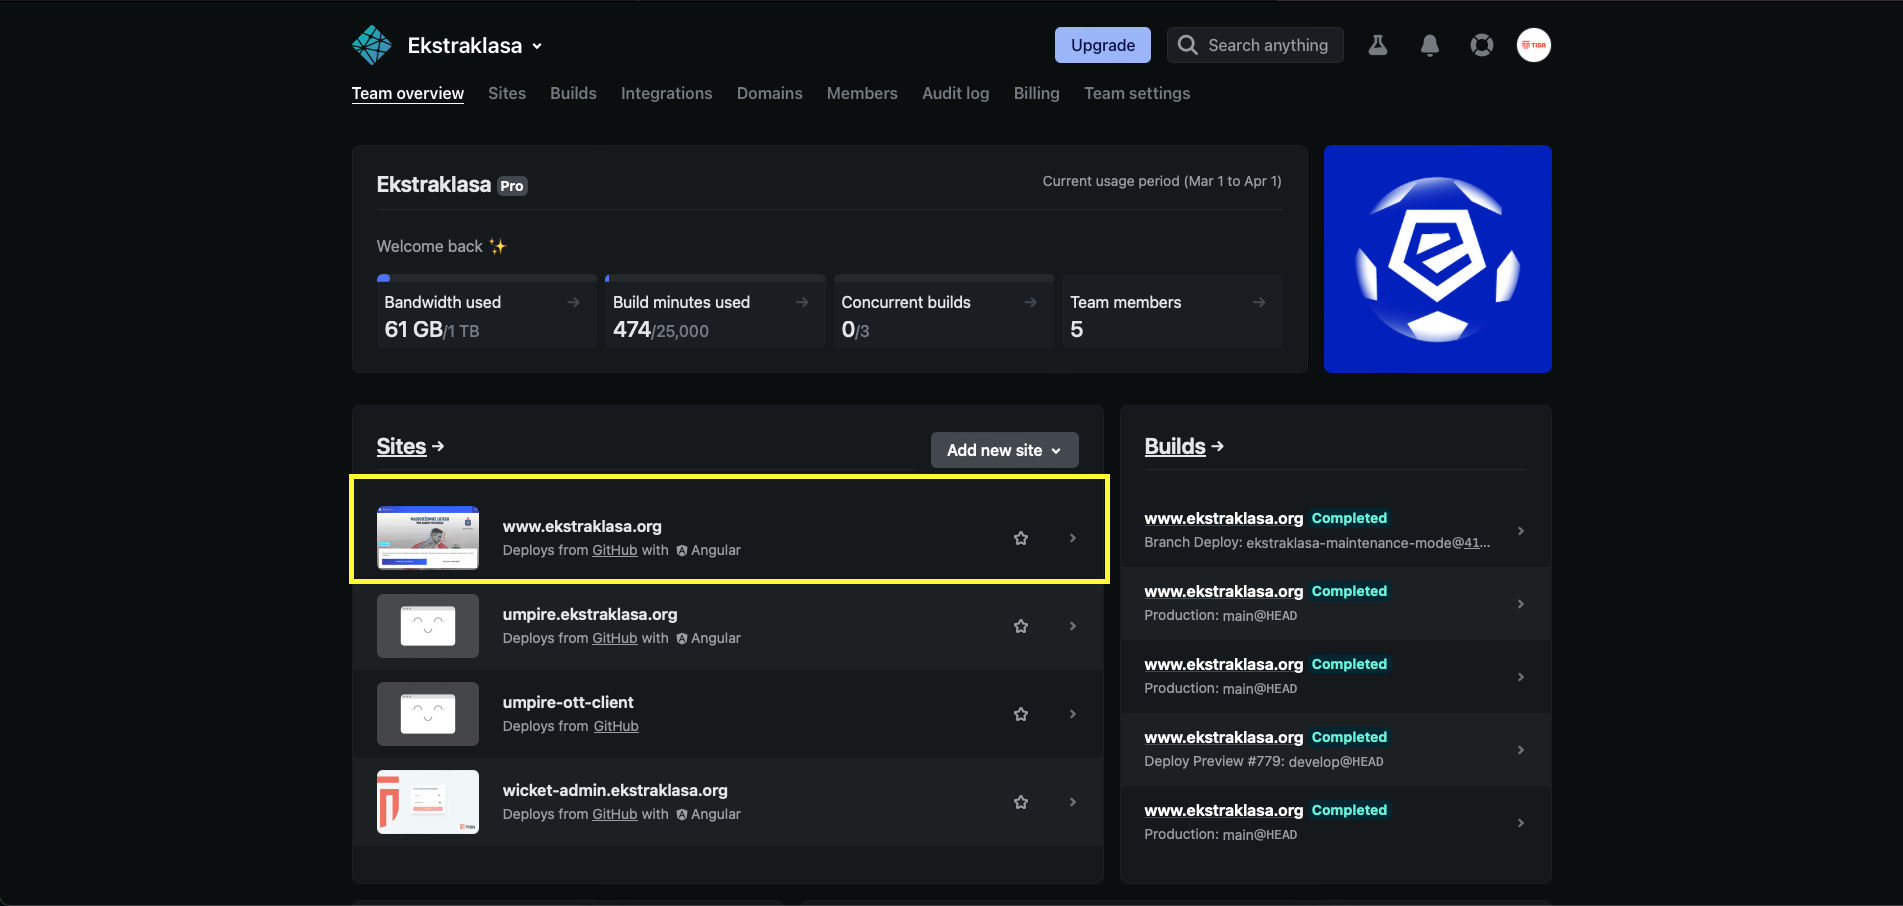Open the umpire-ott-client site name
The image size is (1903, 906).
568,702
